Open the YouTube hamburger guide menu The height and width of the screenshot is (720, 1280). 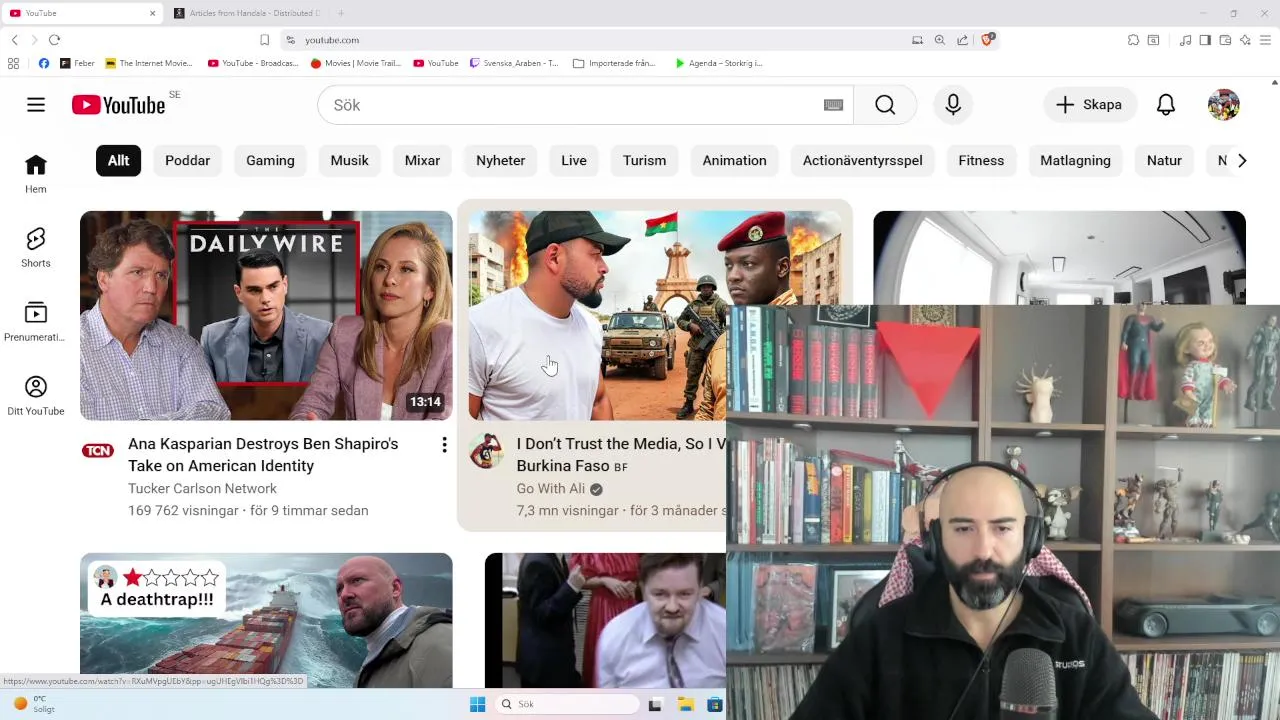tap(36, 105)
